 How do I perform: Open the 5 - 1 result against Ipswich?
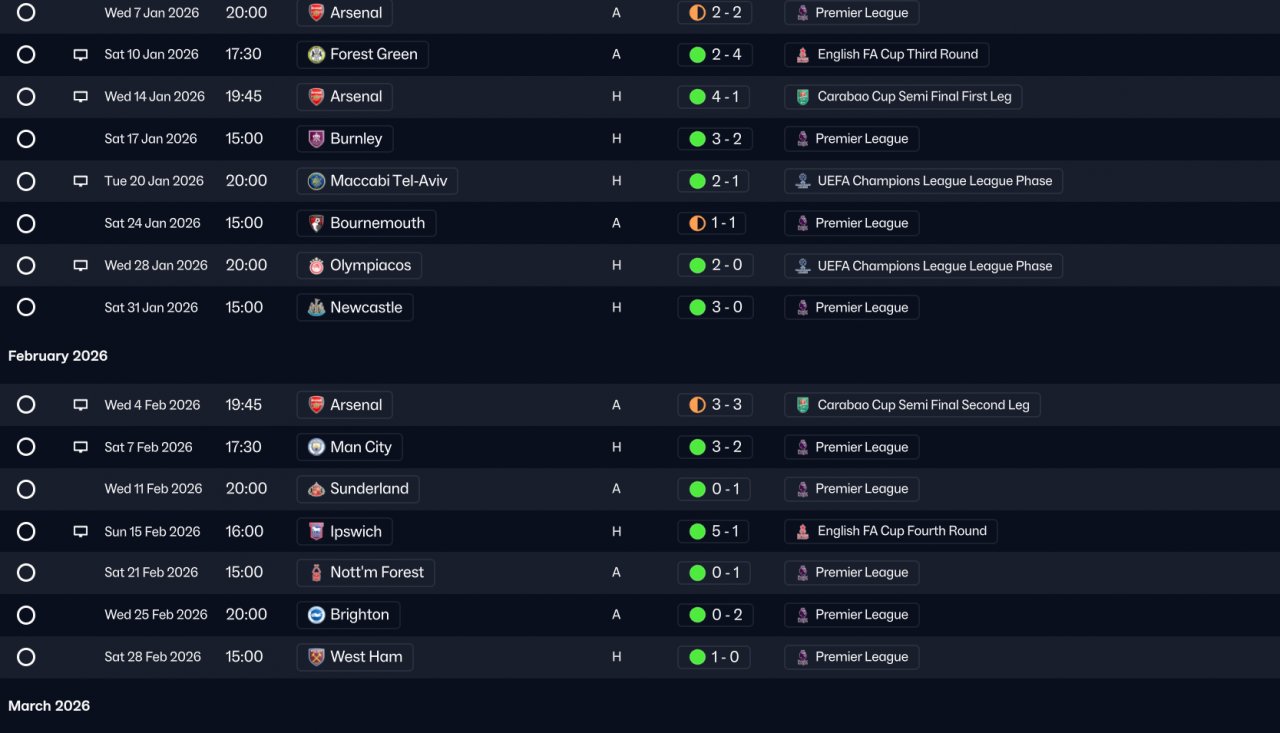click(715, 532)
